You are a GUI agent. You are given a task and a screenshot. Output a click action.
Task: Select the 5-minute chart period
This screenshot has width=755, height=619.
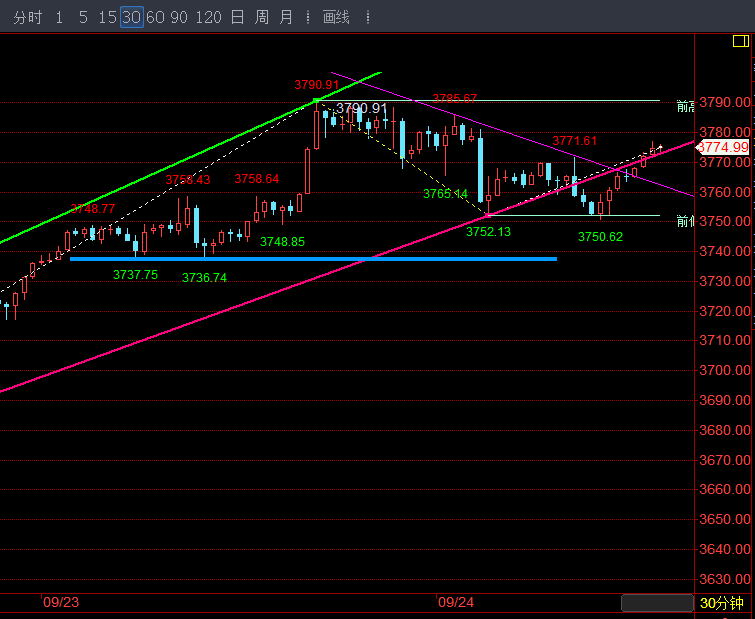(x=82, y=17)
